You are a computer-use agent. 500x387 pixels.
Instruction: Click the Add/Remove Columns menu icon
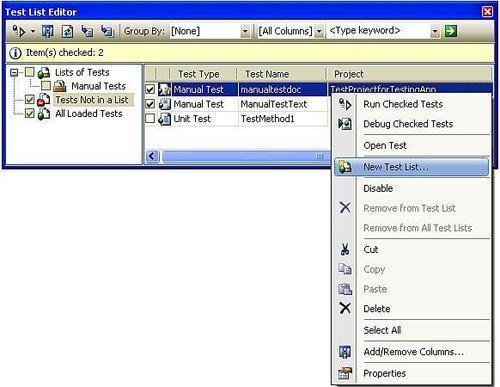[345, 352]
